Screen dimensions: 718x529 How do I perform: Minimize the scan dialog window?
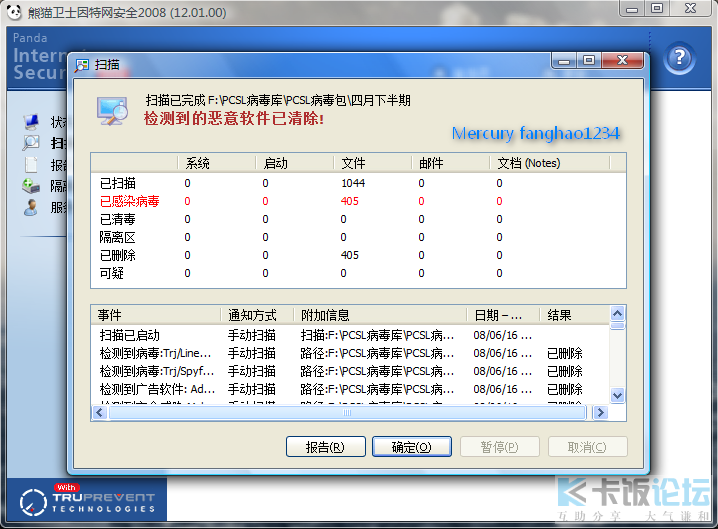[564, 60]
